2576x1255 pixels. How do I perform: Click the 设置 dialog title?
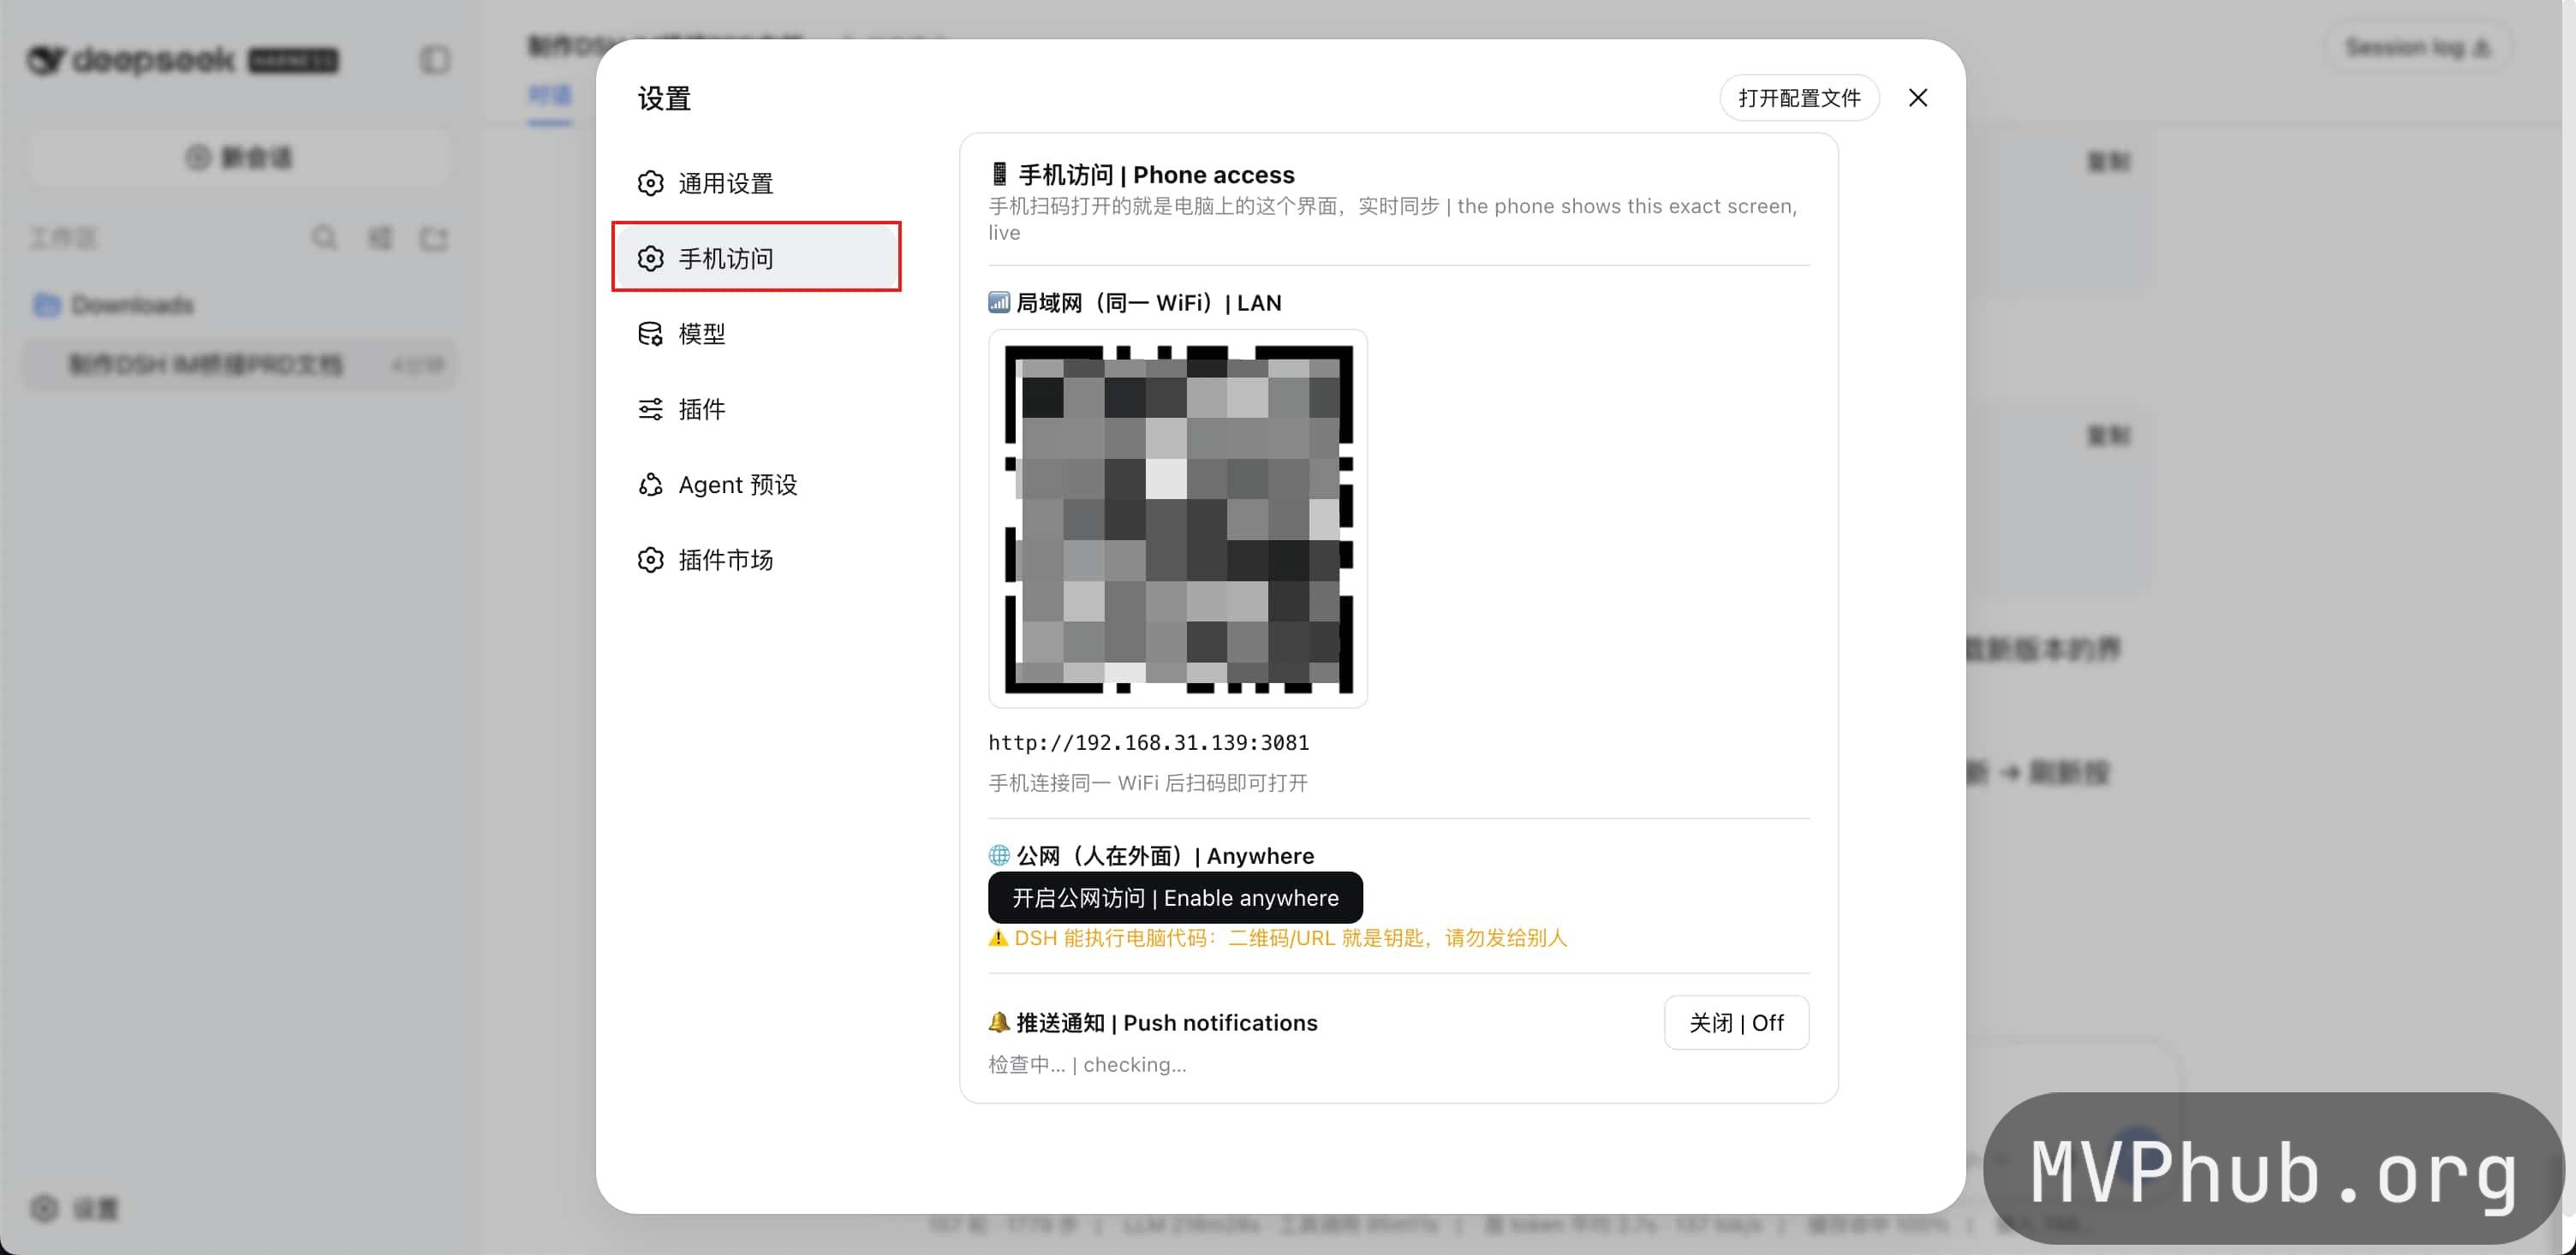pyautogui.click(x=665, y=98)
